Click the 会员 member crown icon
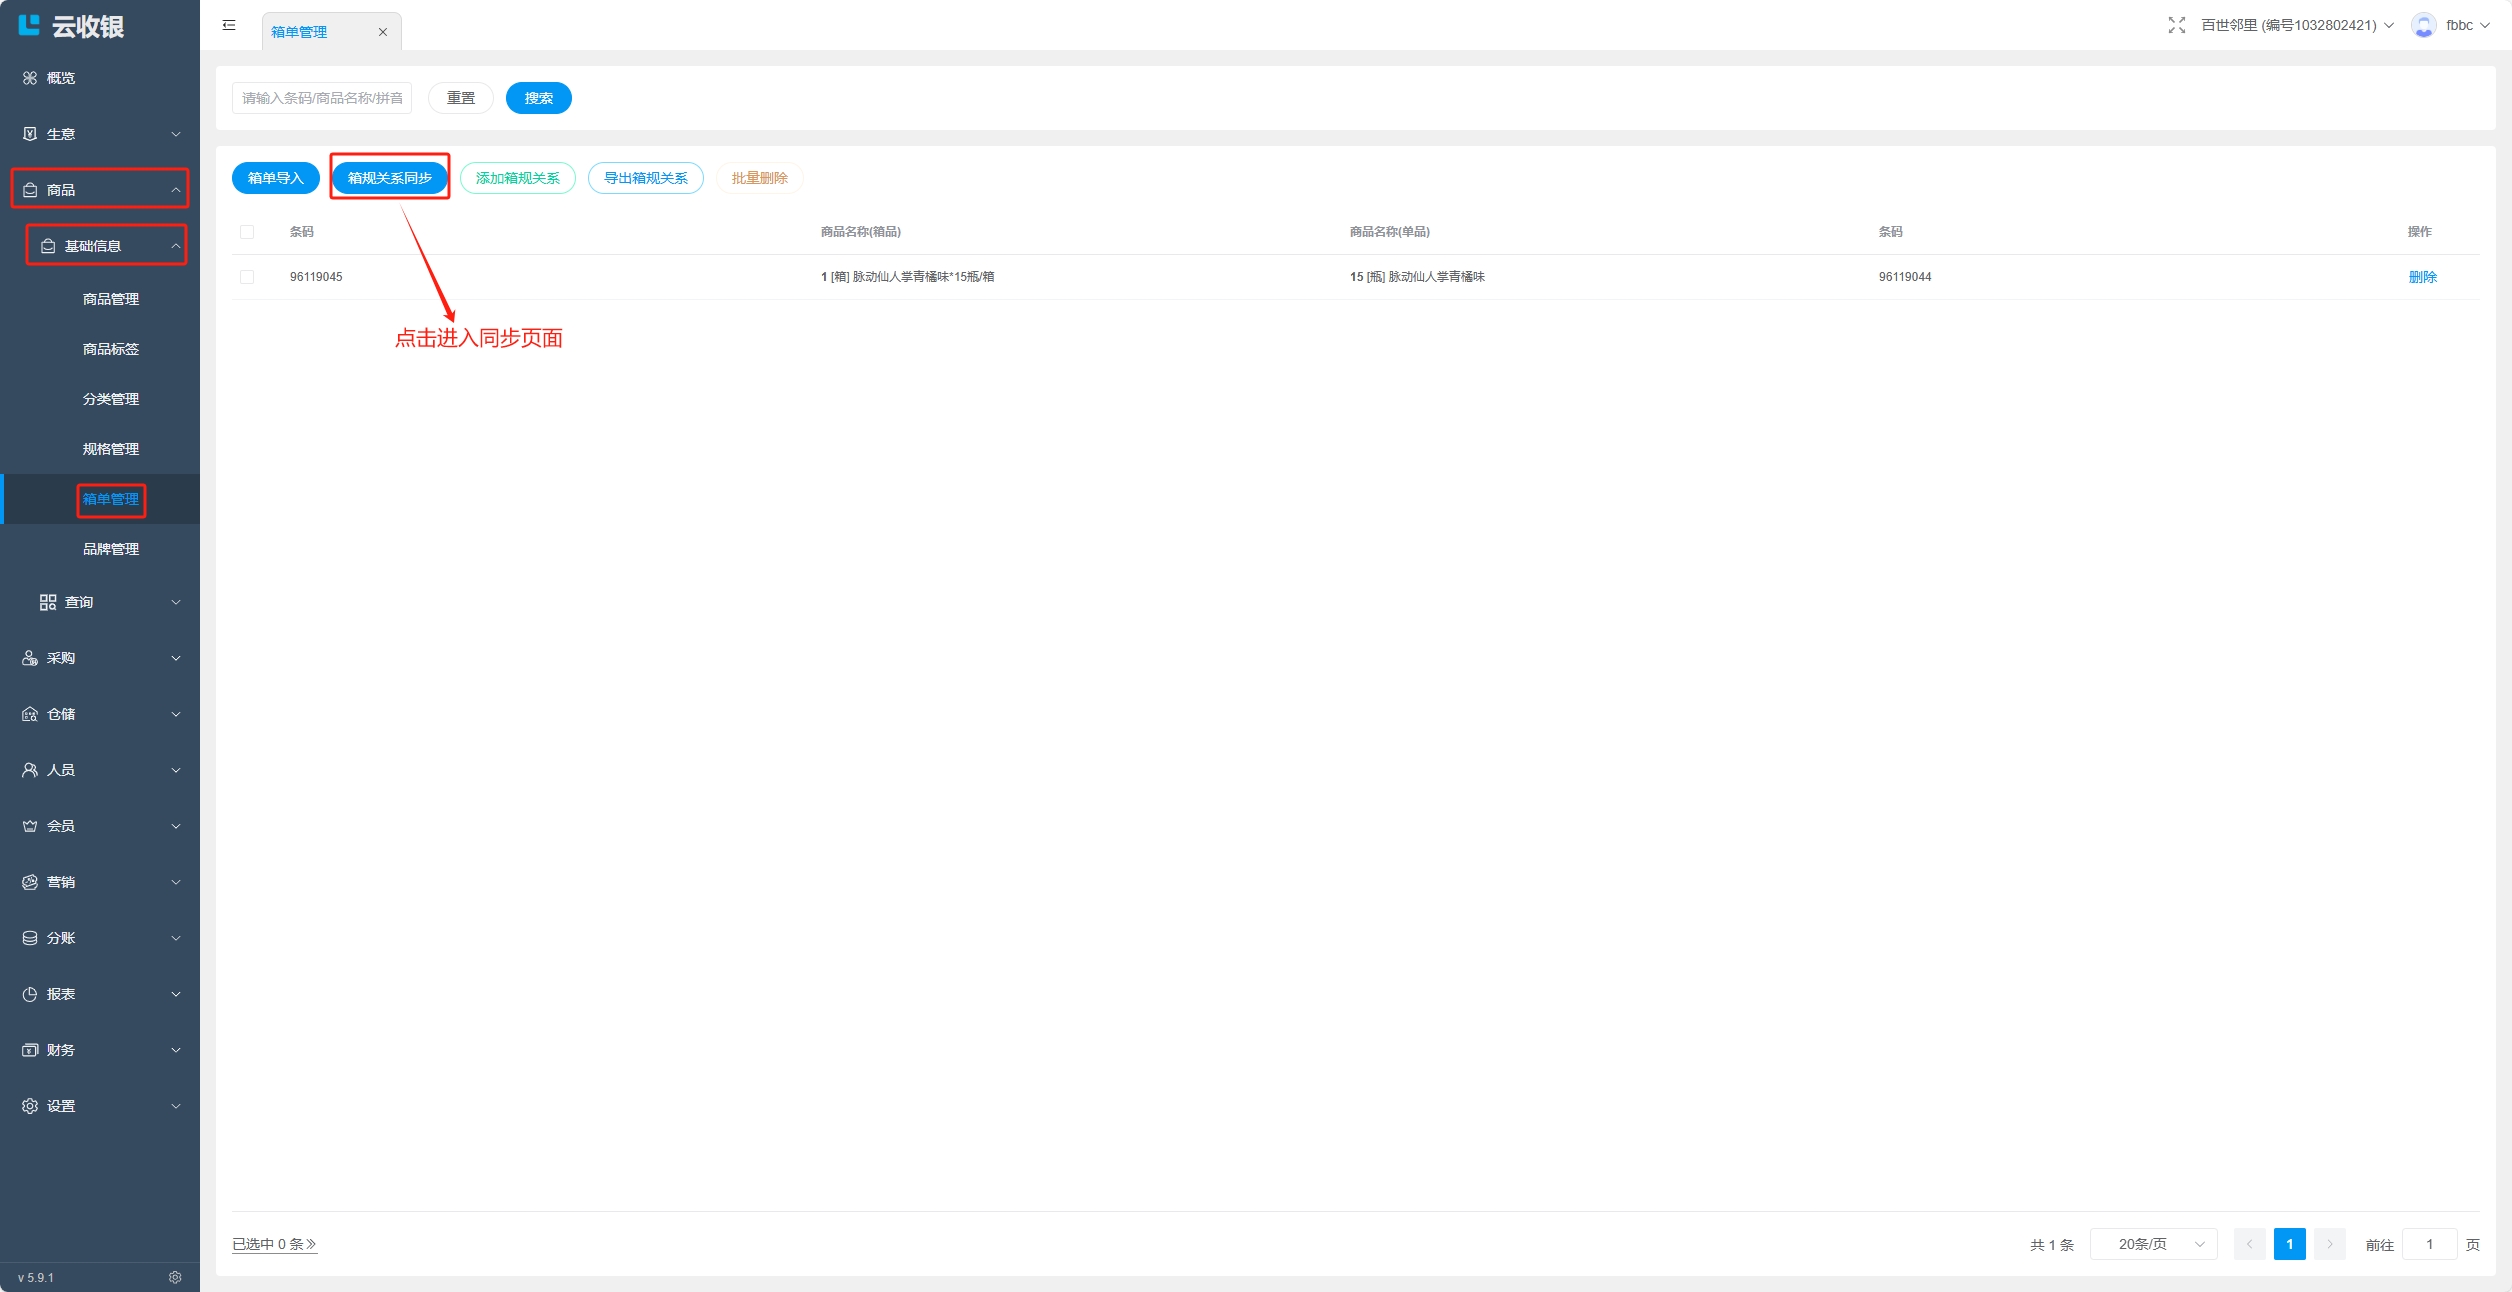The height and width of the screenshot is (1292, 2512). (30, 826)
